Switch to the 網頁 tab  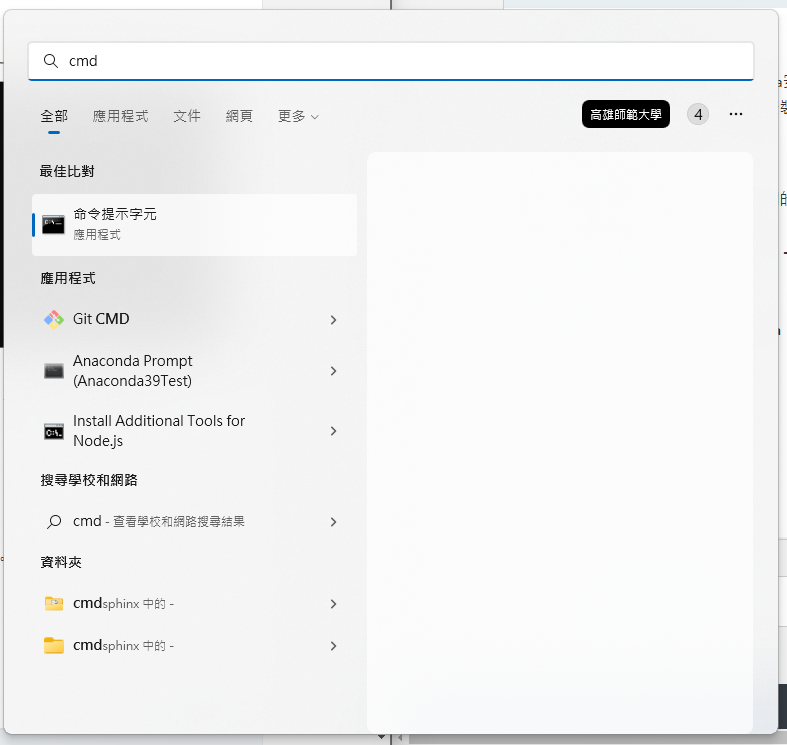click(x=239, y=116)
